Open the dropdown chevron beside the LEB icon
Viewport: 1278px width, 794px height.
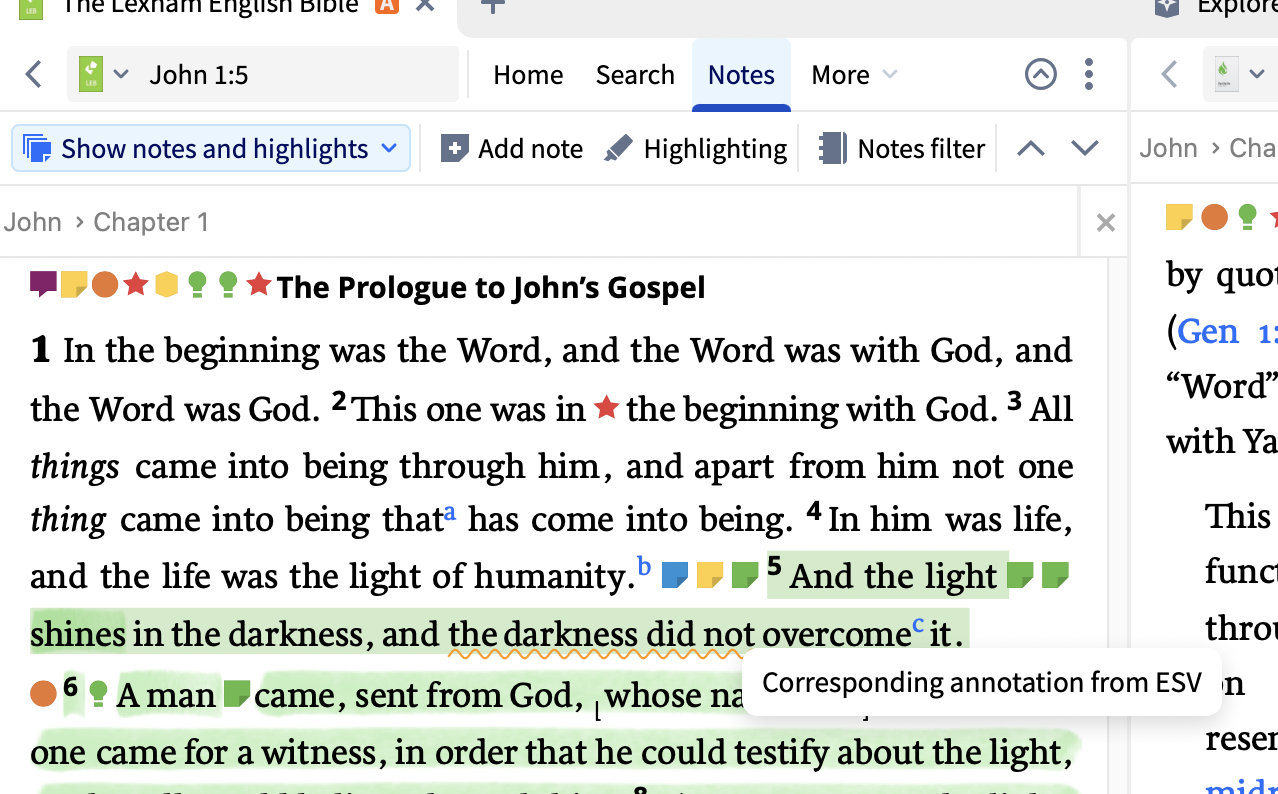[x=121, y=74]
